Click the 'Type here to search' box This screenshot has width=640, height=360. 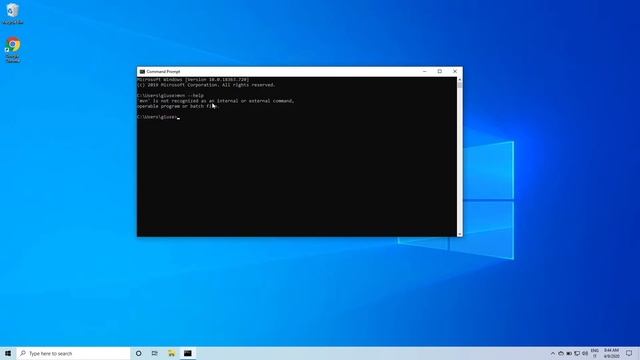(73, 353)
